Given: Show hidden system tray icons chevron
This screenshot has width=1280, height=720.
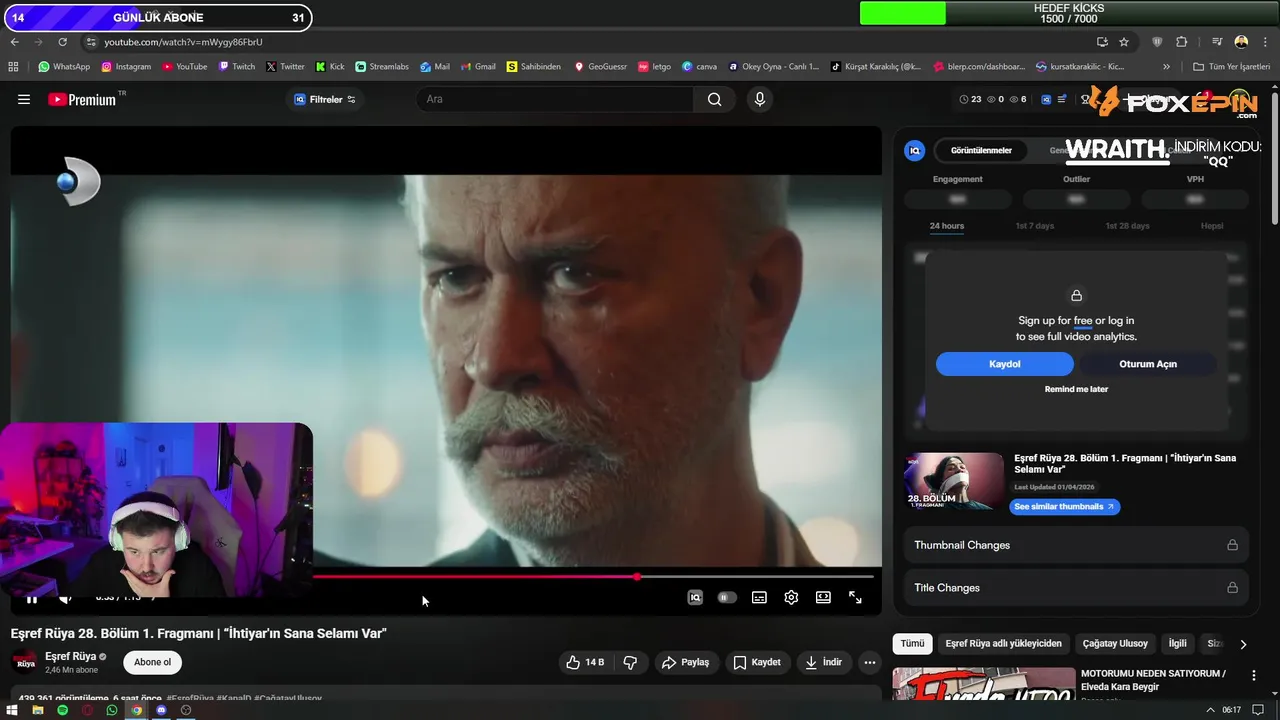Looking at the screenshot, I should tap(1211, 710).
